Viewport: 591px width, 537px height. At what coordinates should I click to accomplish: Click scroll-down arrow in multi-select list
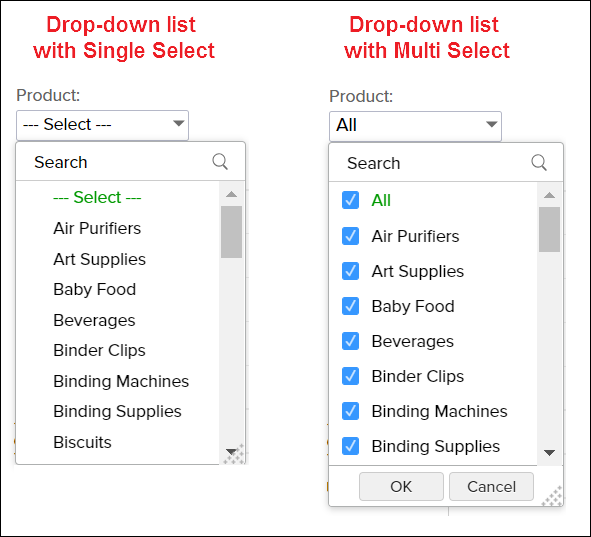pos(550,453)
